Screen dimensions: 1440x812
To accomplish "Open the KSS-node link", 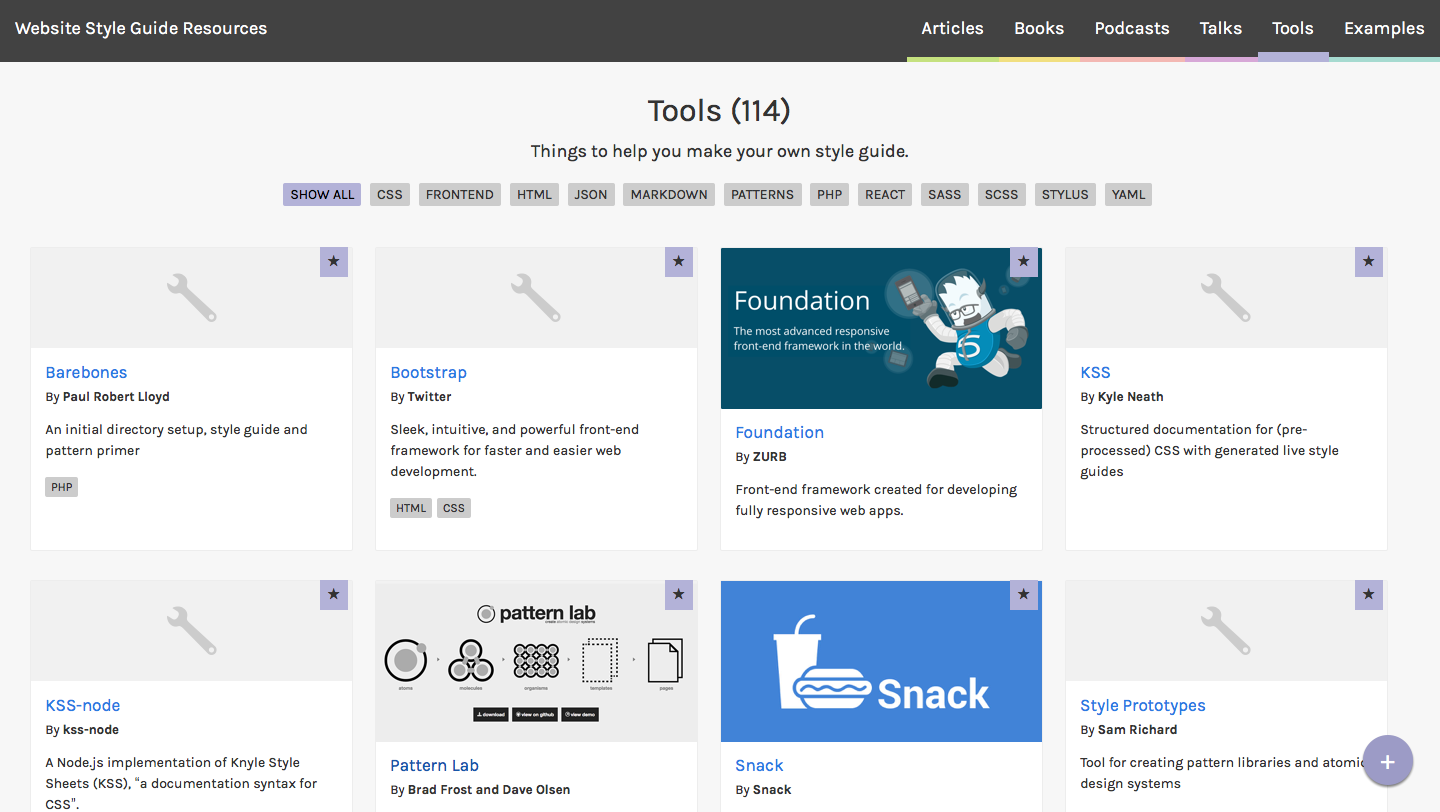I will point(83,705).
